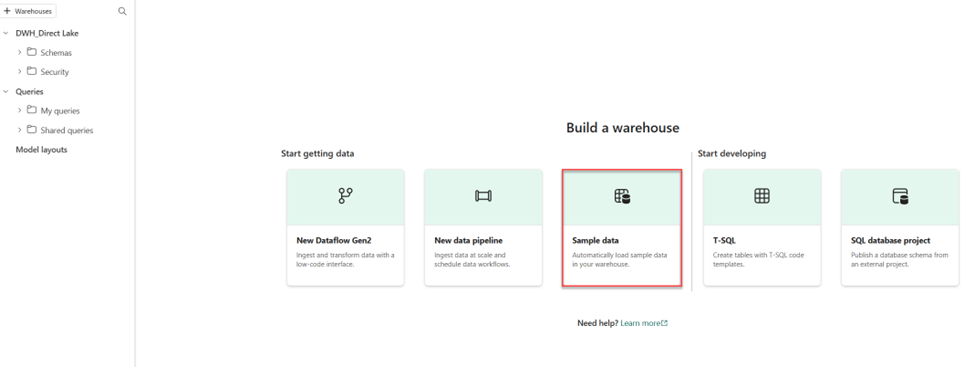The width and height of the screenshot is (975, 367).
Task: Expand the Shared queries folder chevron
Action: (x=19, y=130)
